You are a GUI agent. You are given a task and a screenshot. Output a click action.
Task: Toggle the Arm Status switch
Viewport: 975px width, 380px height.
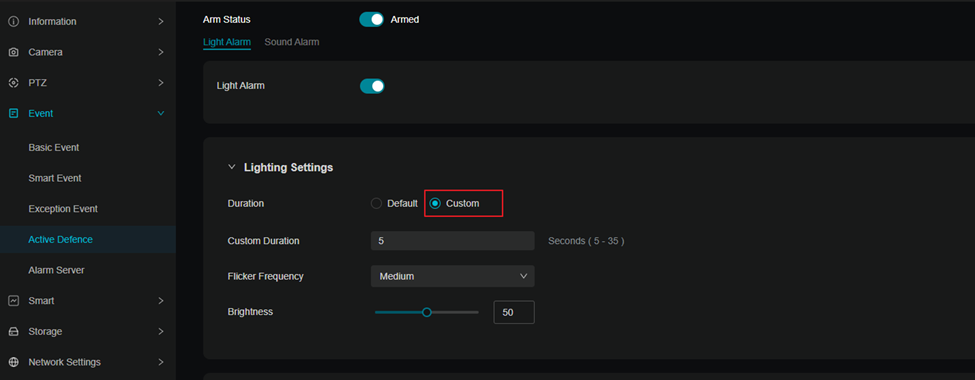coord(371,19)
